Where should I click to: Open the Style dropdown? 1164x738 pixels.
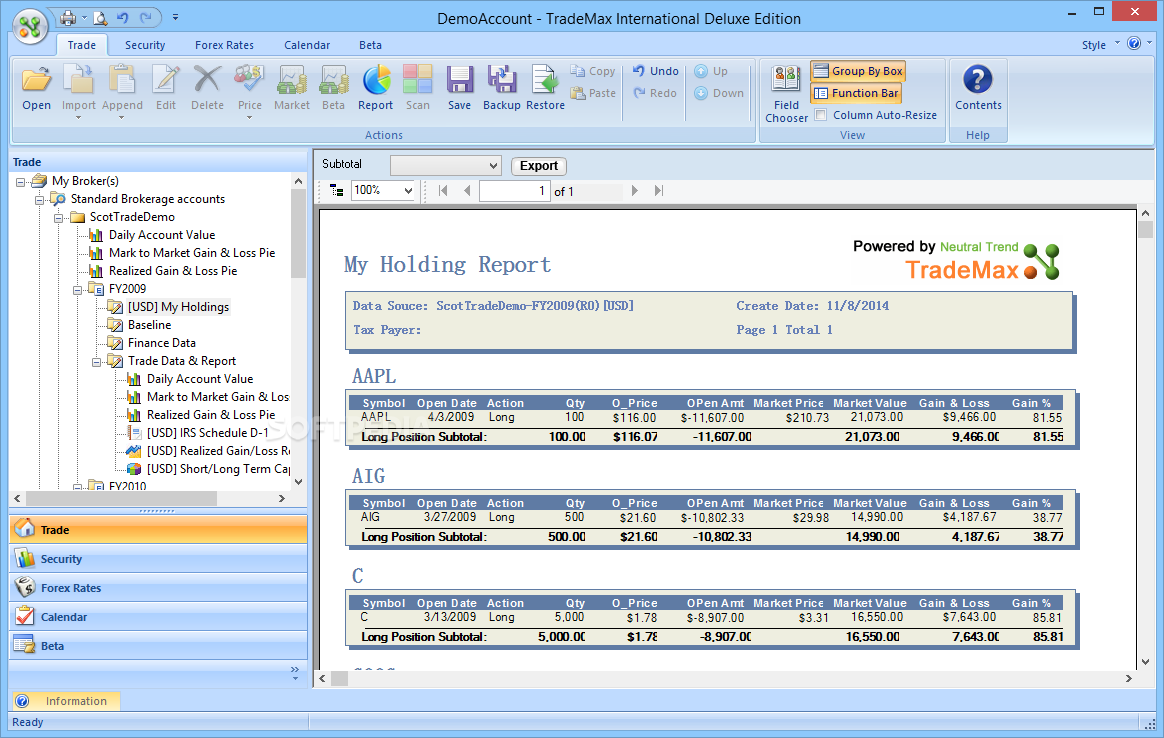pos(1100,45)
